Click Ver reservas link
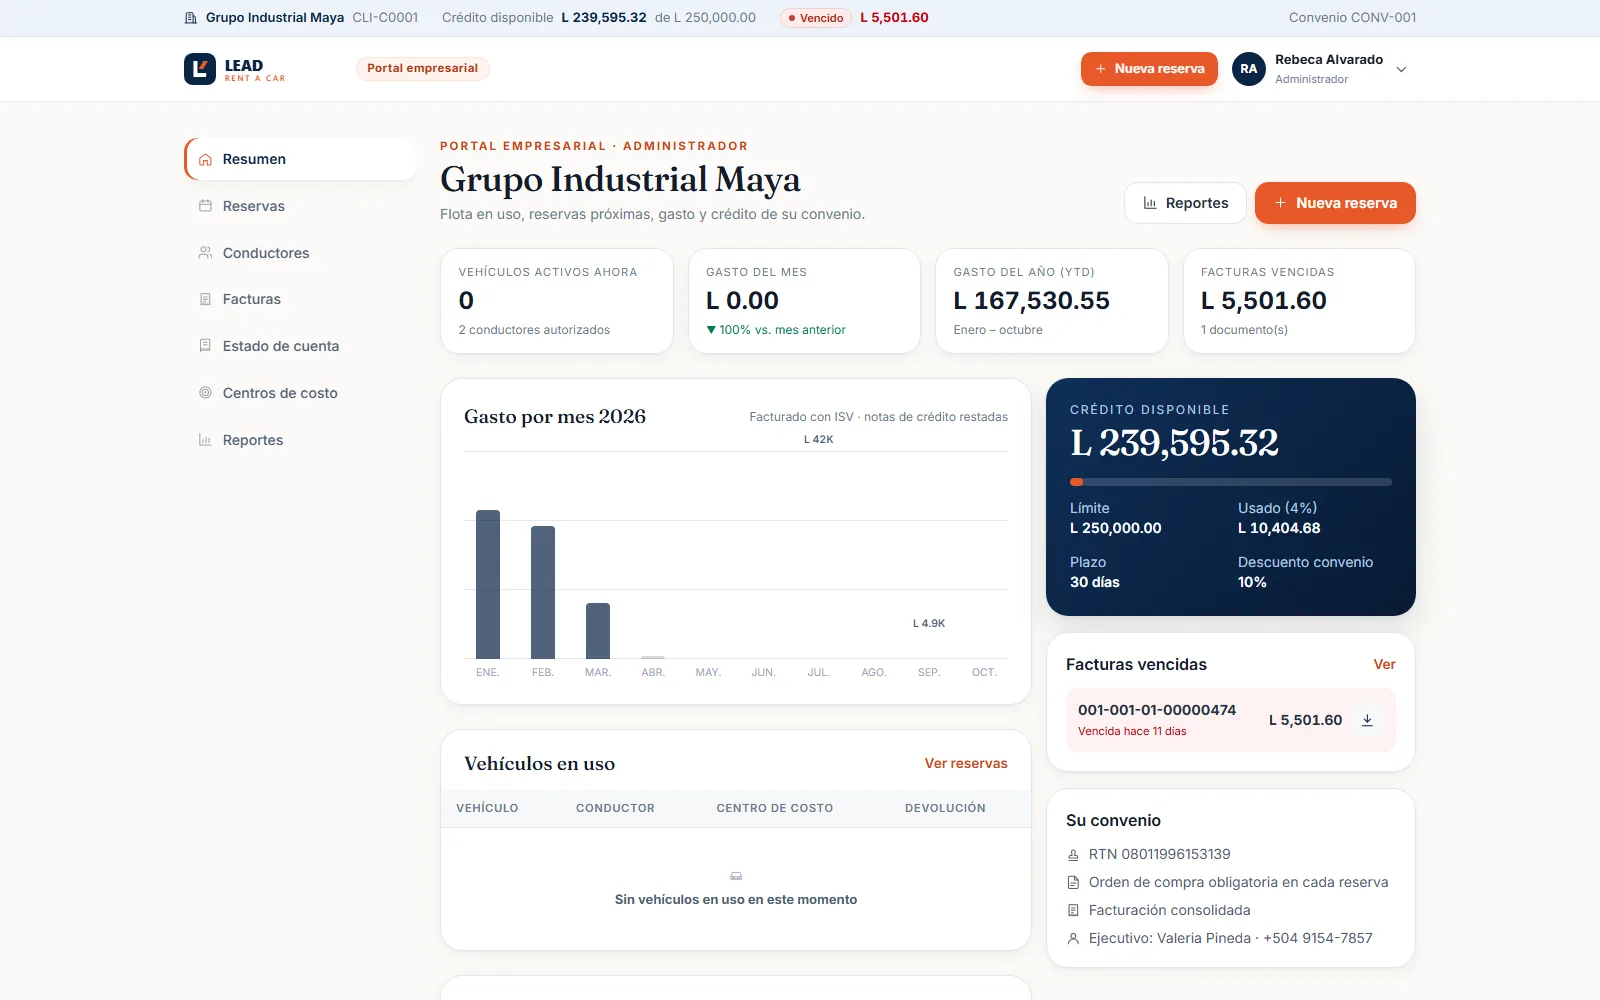This screenshot has height=1000, width=1600. [x=966, y=763]
